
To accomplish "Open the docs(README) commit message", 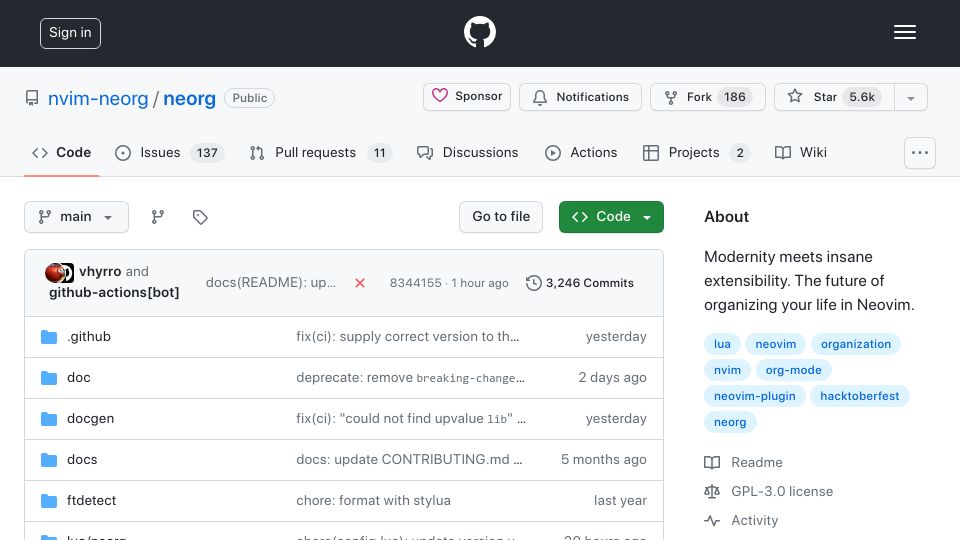I will coord(271,283).
